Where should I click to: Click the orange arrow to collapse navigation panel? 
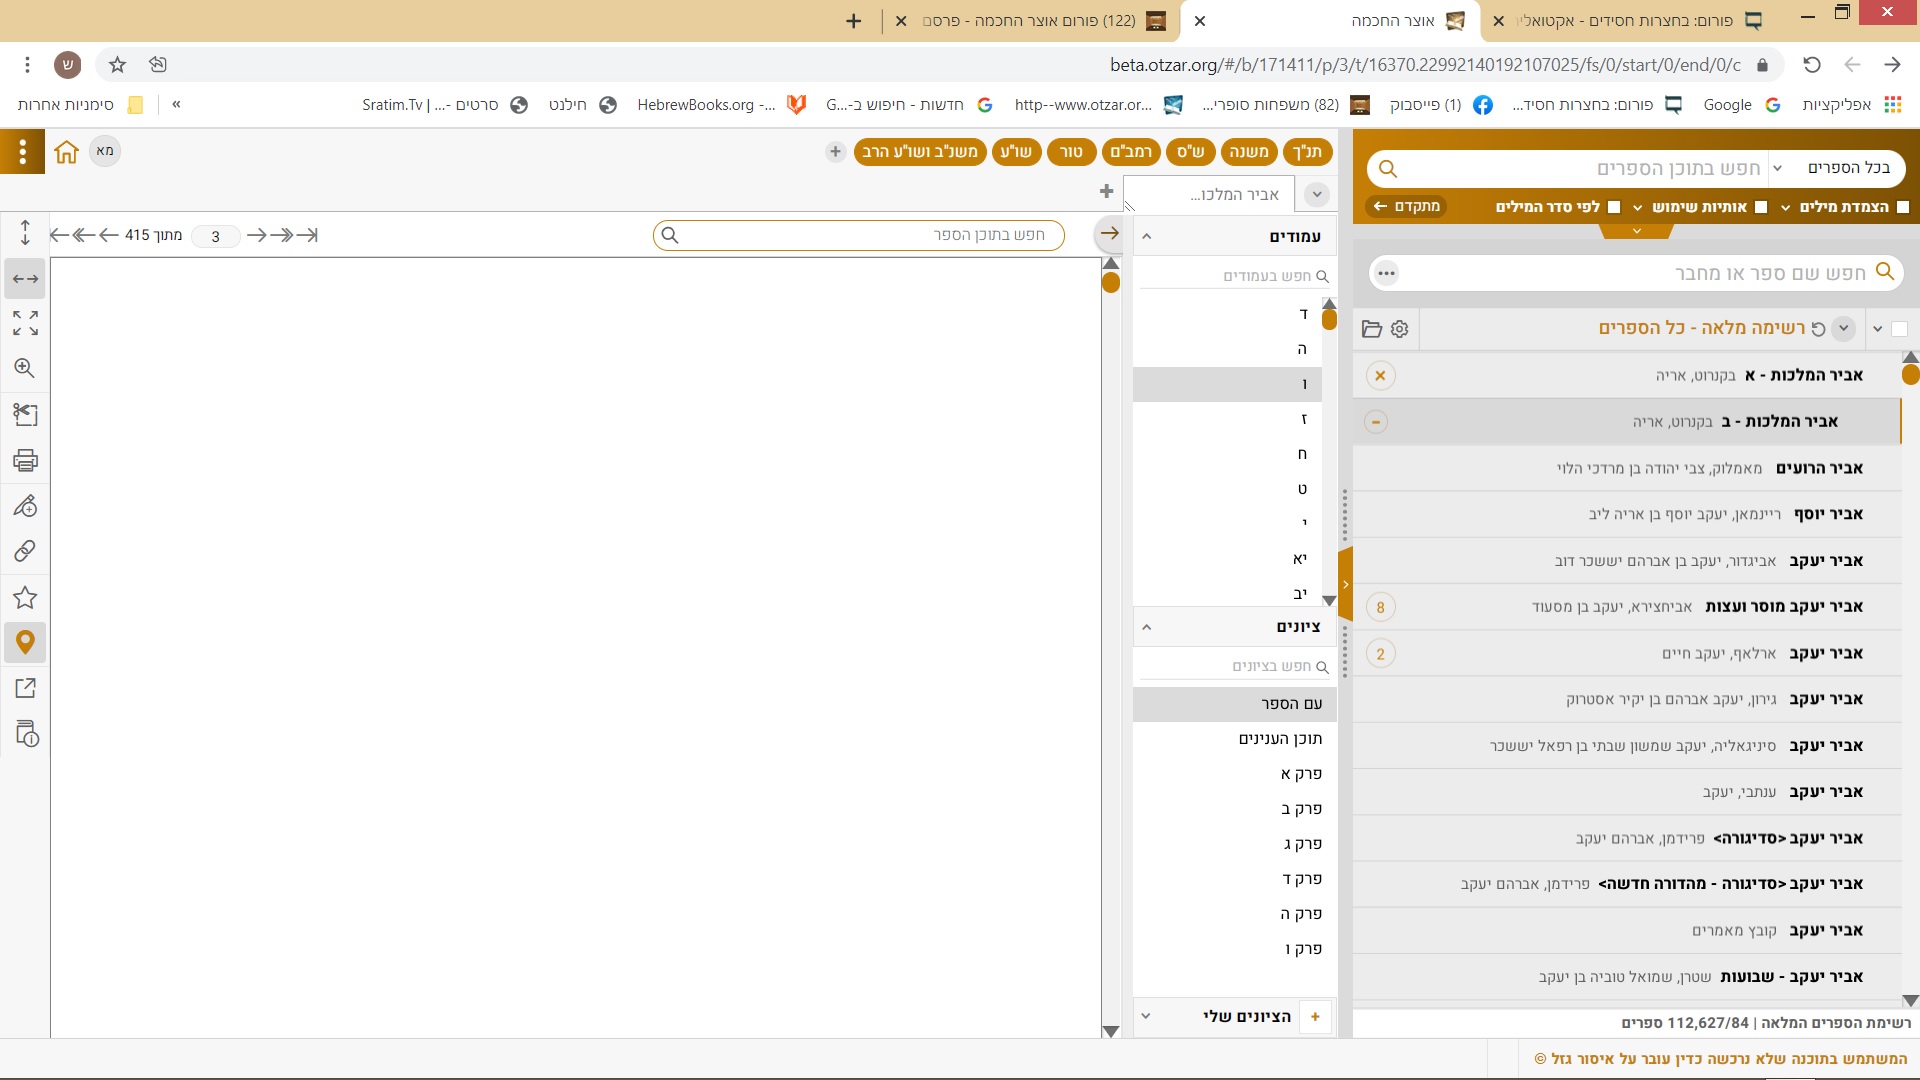1110,234
